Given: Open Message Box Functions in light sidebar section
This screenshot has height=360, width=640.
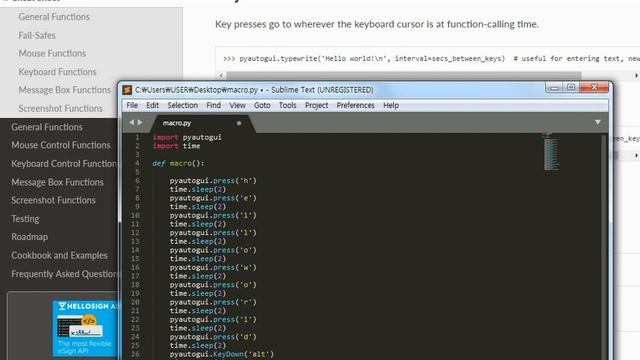Looking at the screenshot, I should tap(64, 90).
